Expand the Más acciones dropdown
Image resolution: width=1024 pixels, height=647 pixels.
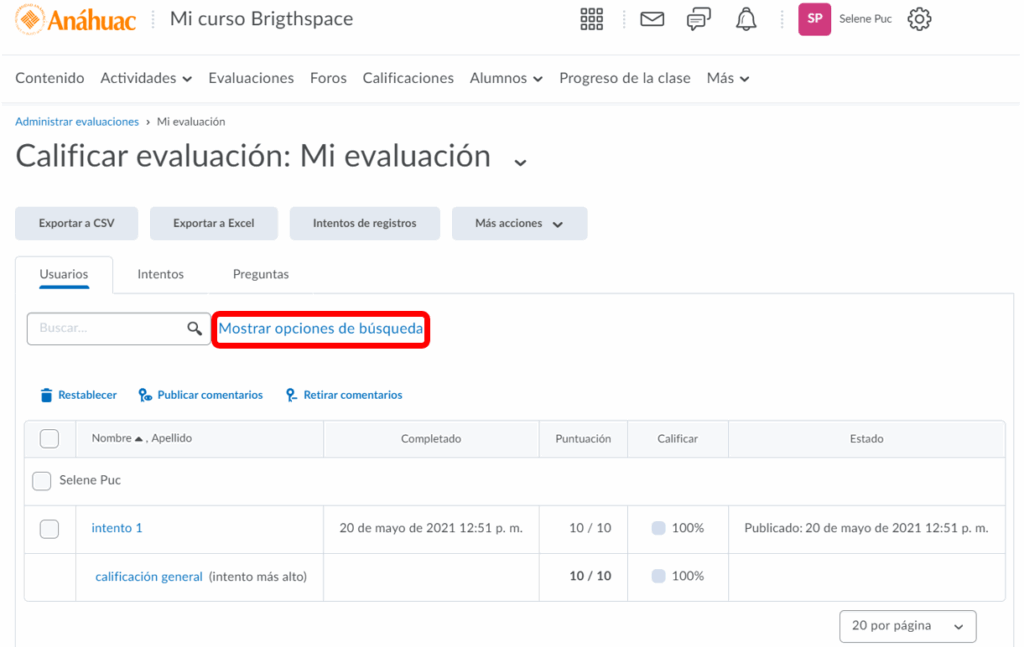[519, 224]
